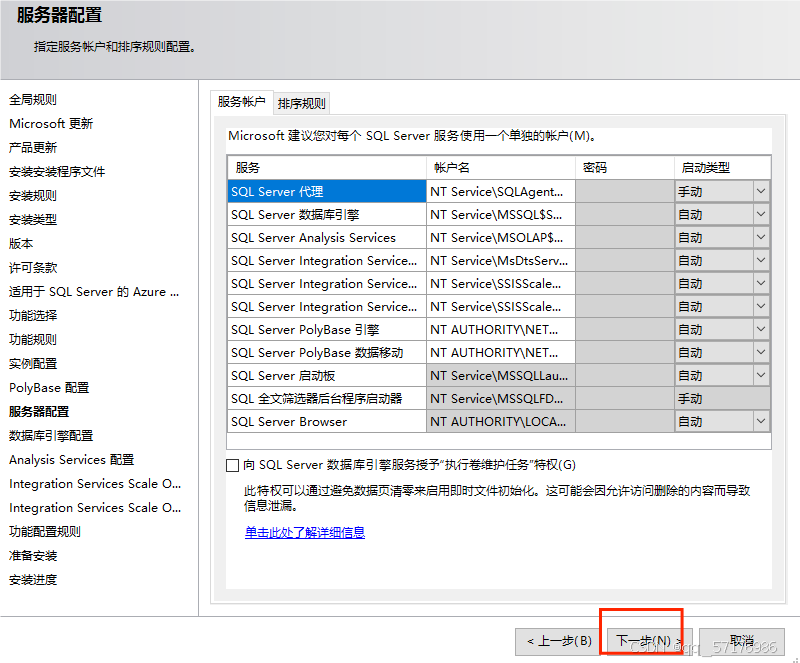
Task: Select the SQL Server 启动板 row
Action: coord(327,375)
